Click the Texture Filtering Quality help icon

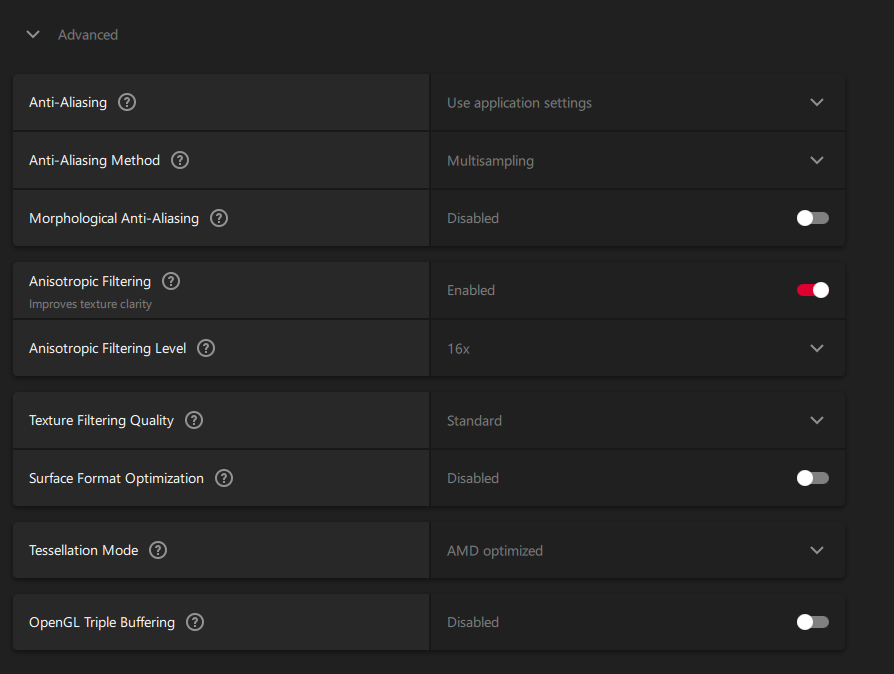194,420
